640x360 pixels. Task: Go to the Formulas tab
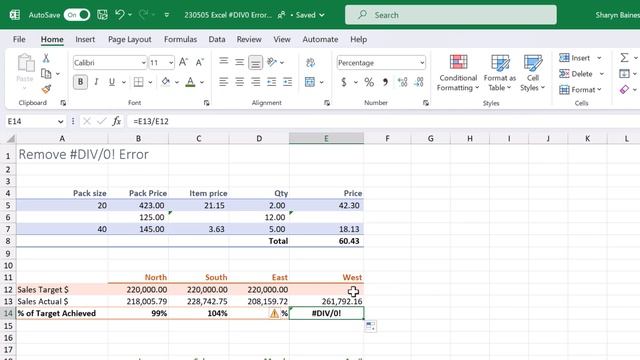pyautogui.click(x=180, y=40)
